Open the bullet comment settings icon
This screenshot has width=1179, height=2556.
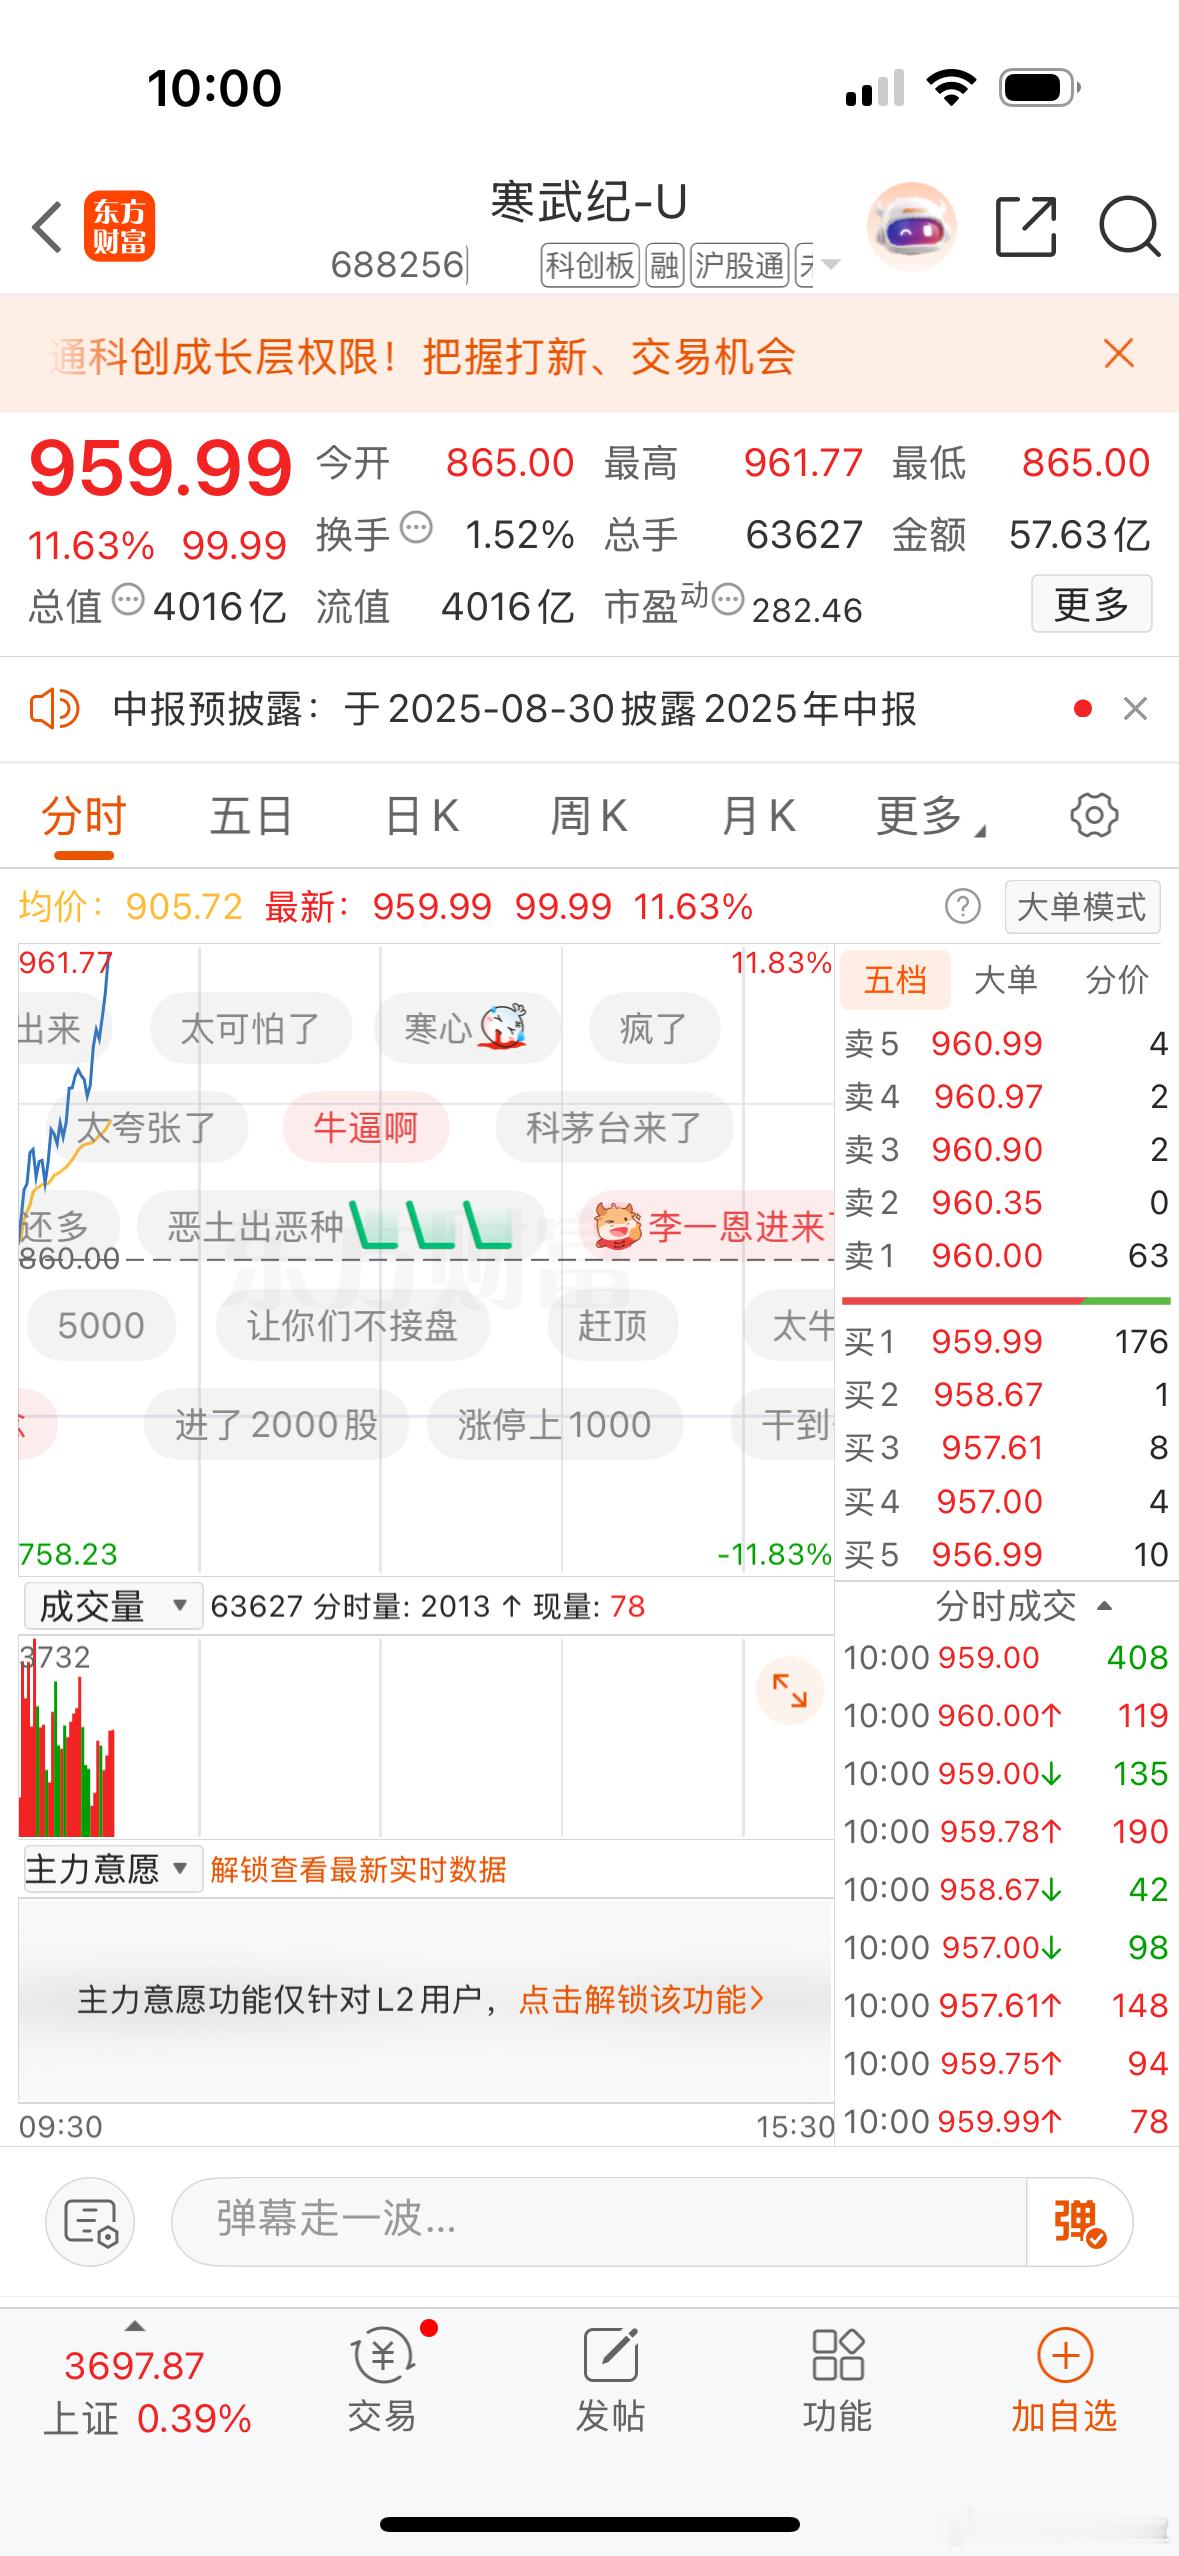point(90,2222)
